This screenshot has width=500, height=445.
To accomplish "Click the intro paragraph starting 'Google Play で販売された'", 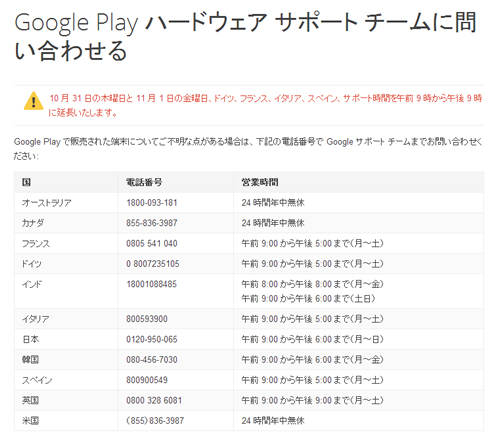I will 248,149.
